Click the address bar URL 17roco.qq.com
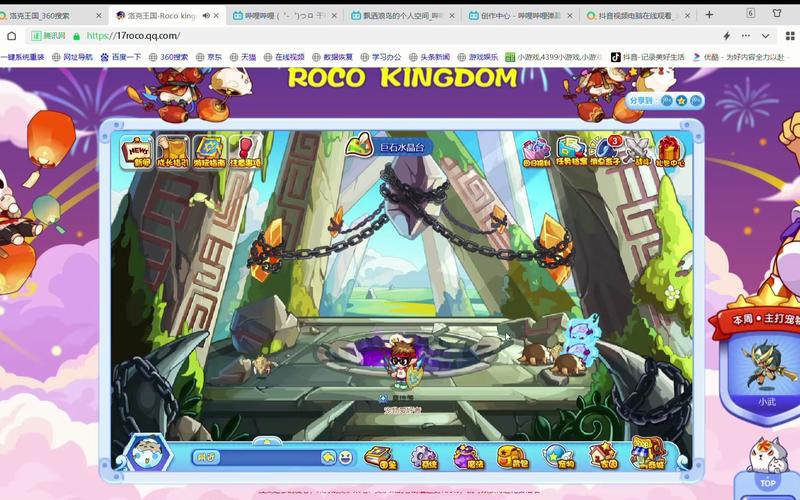 click(x=134, y=36)
